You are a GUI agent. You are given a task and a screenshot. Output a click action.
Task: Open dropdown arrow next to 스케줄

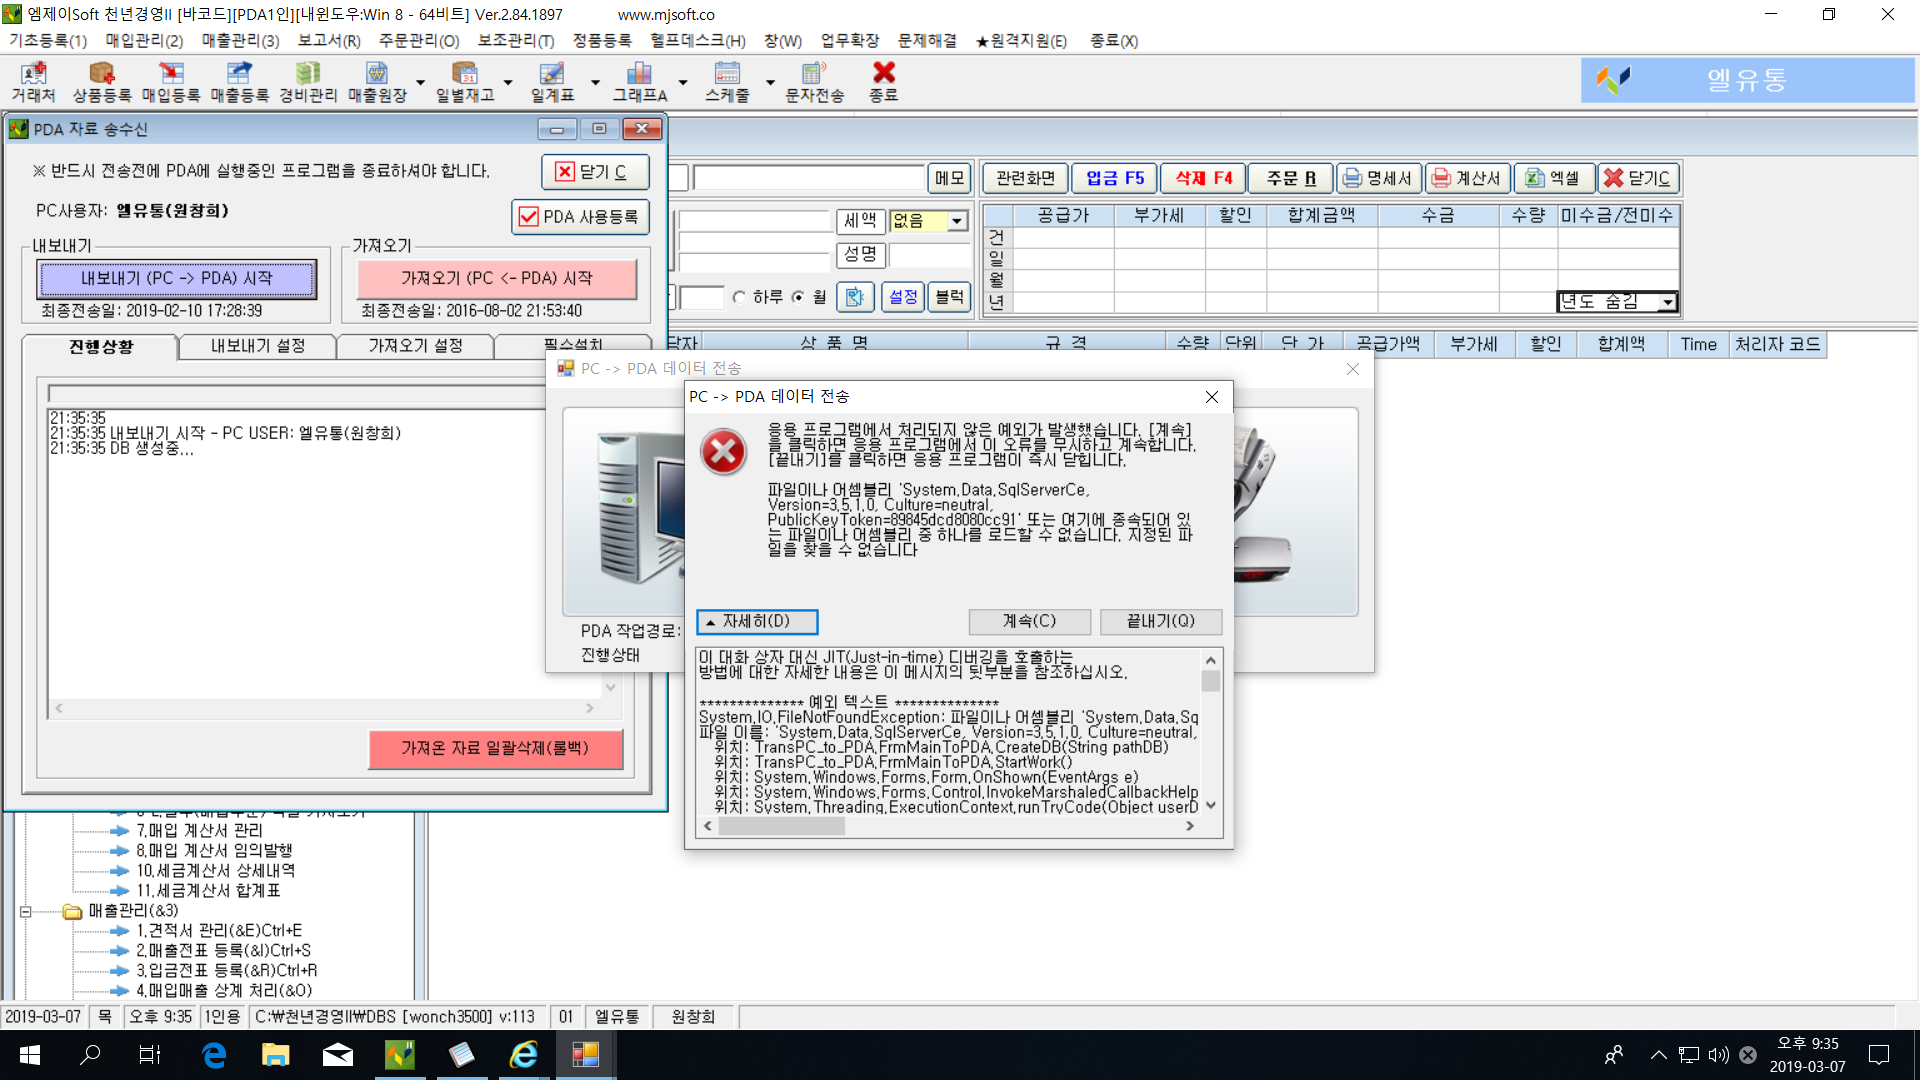coord(770,83)
